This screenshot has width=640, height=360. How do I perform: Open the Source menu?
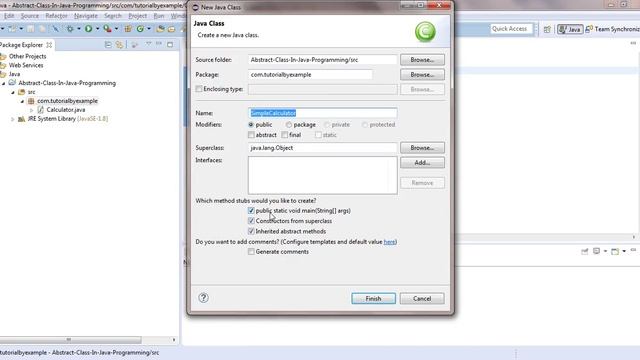coord(30,16)
